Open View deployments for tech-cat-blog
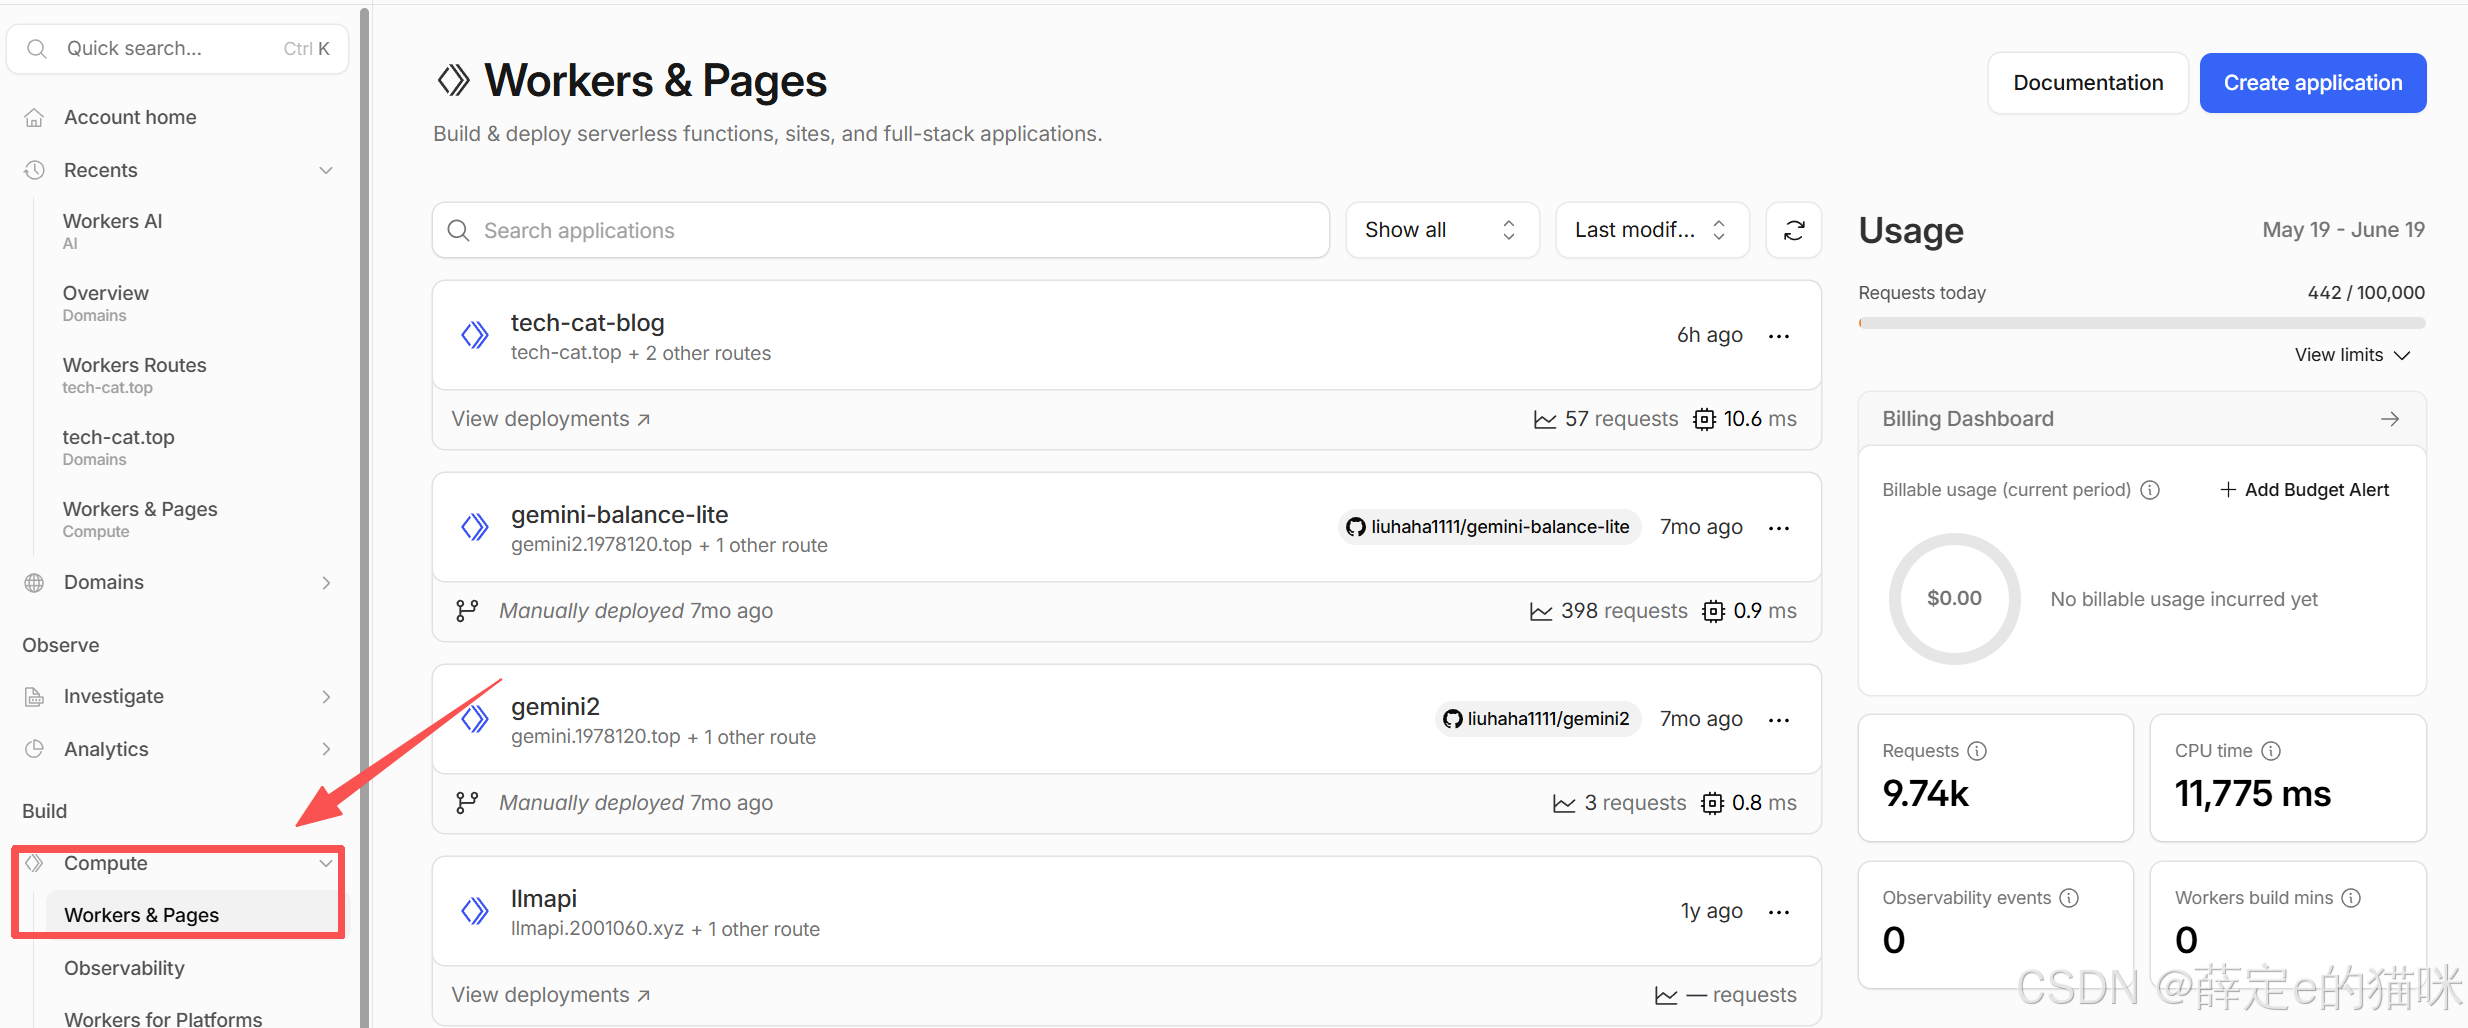2468x1028 pixels. click(x=551, y=419)
